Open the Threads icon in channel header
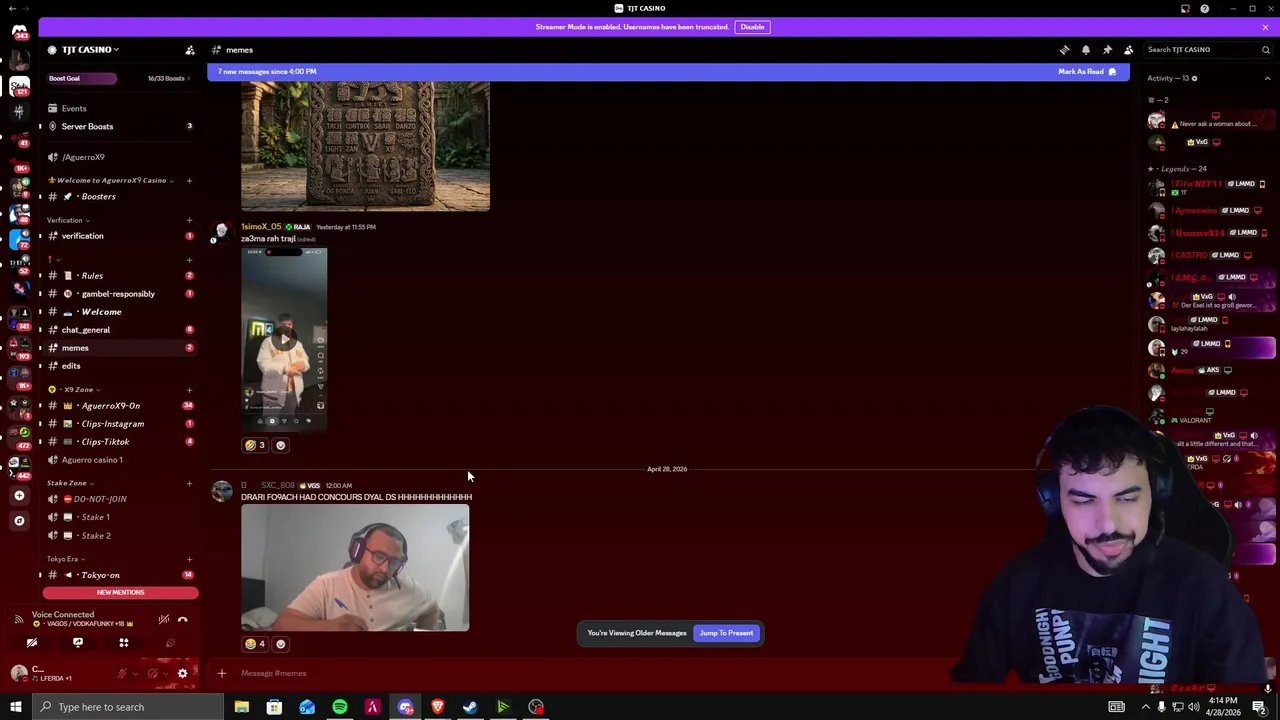 pyautogui.click(x=1064, y=49)
